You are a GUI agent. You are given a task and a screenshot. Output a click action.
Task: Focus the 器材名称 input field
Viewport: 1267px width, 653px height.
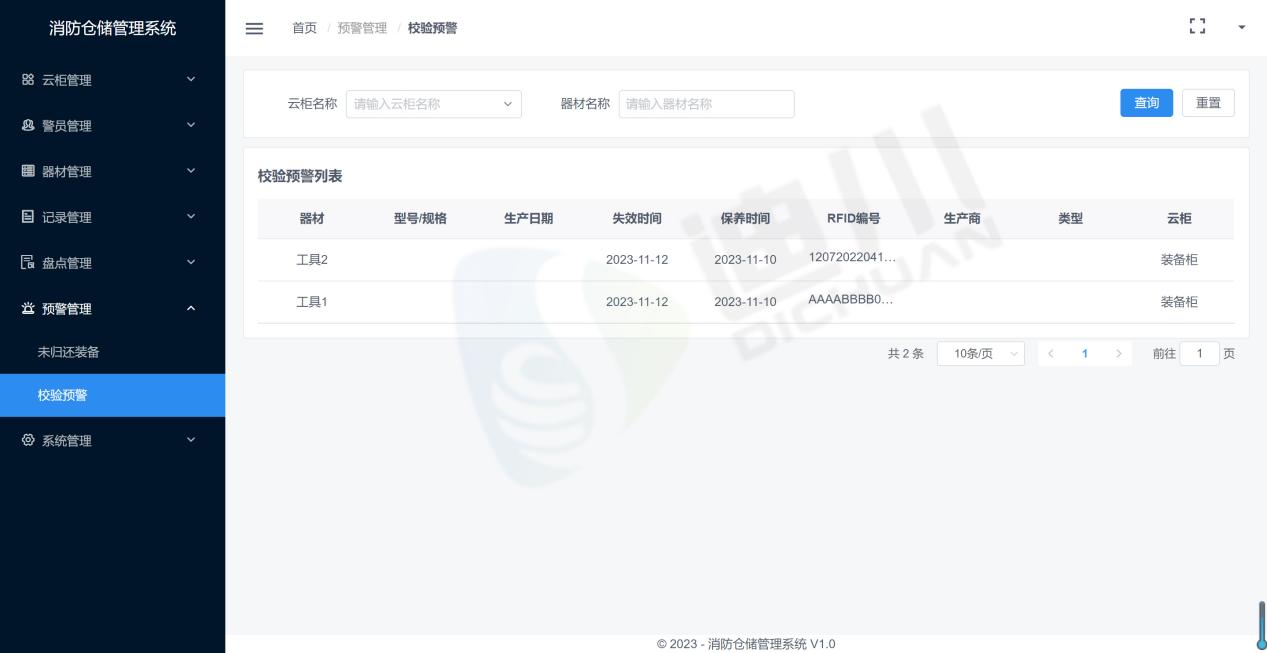tap(706, 104)
